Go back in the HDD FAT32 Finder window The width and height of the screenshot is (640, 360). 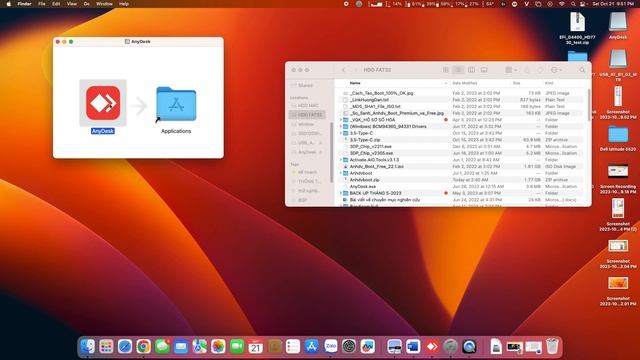point(344,70)
